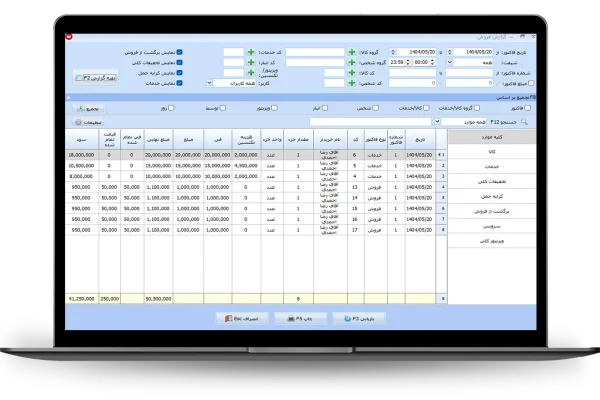Click the تجمیع button
The image size is (600, 400).
(88, 109)
